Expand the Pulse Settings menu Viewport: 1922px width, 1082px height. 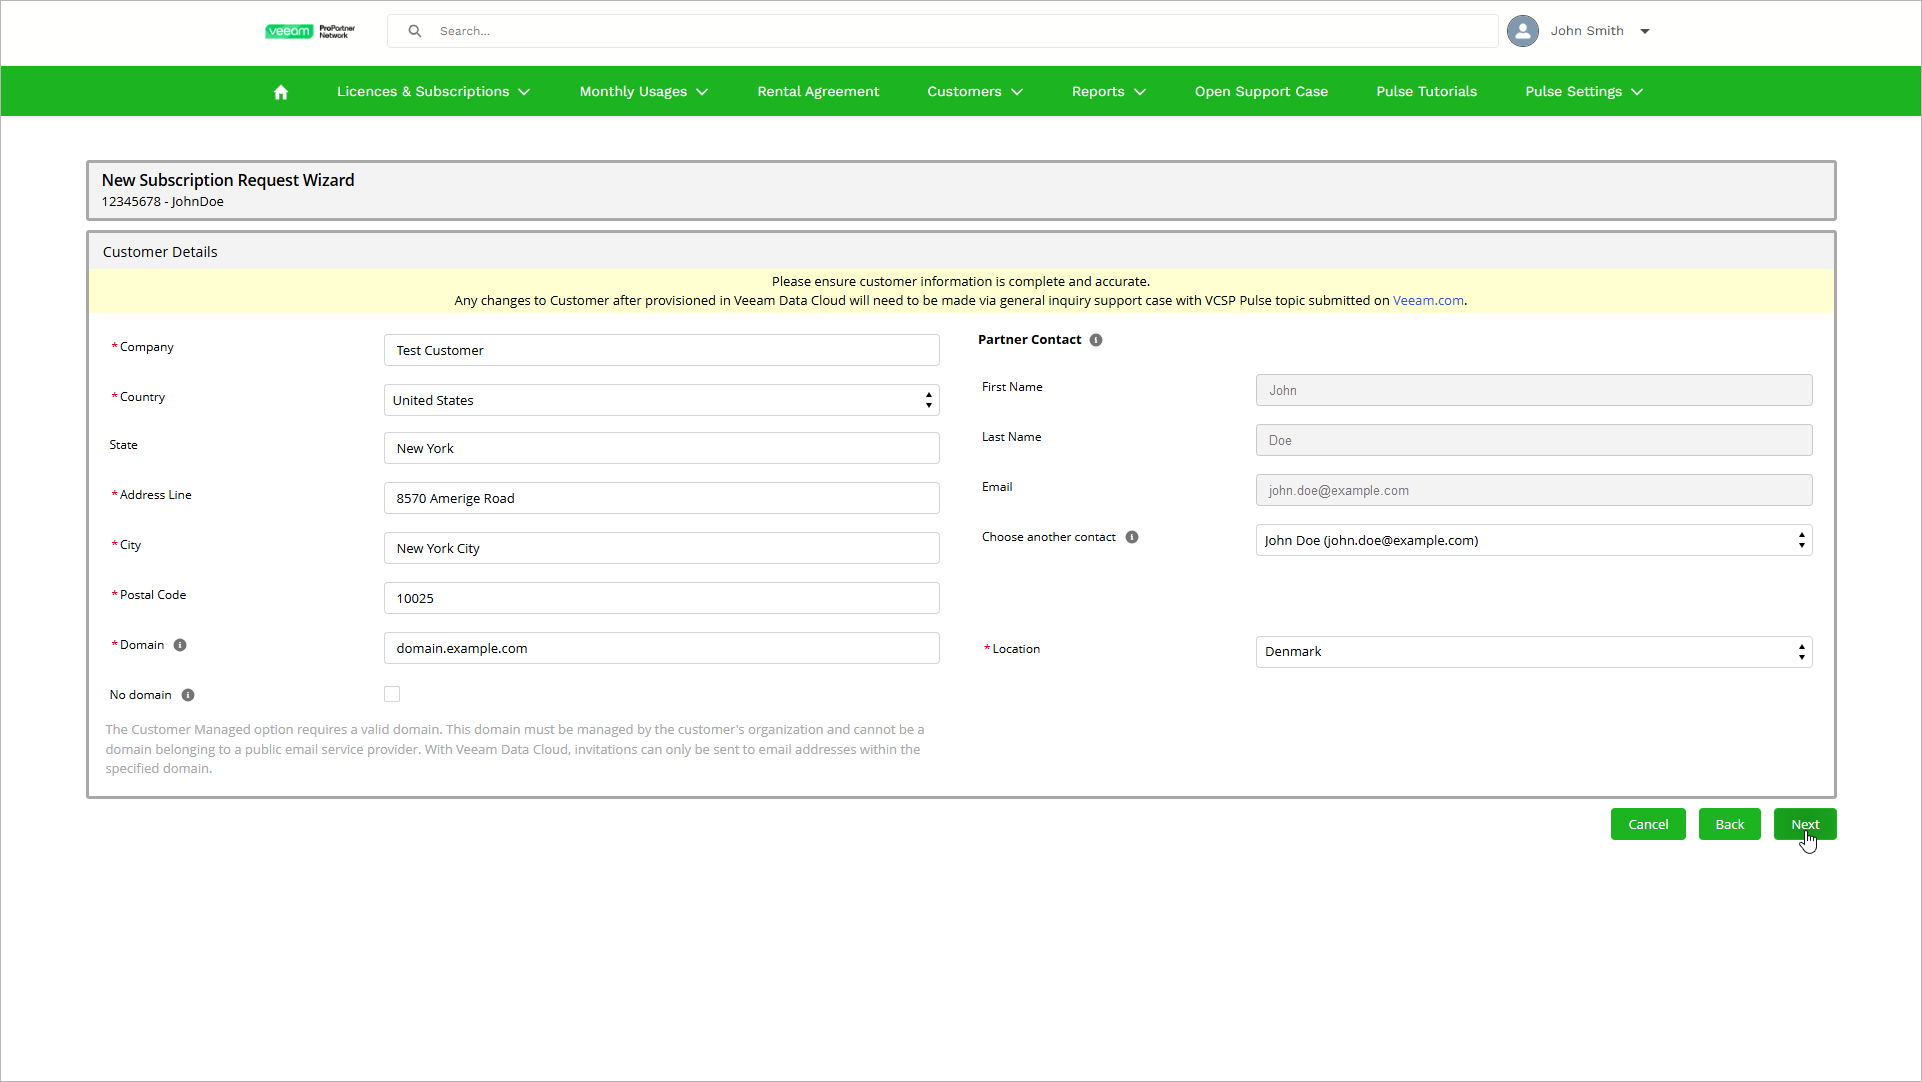point(1583,92)
